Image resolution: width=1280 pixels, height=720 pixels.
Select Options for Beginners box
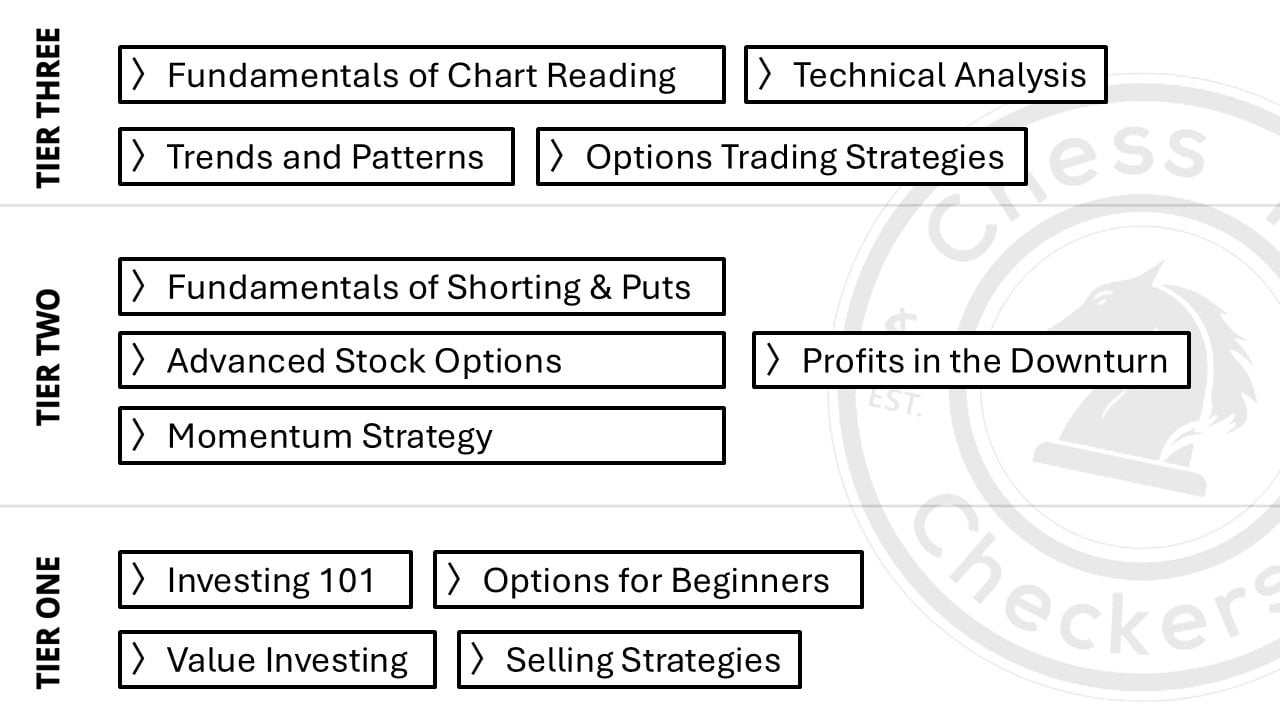(x=648, y=579)
